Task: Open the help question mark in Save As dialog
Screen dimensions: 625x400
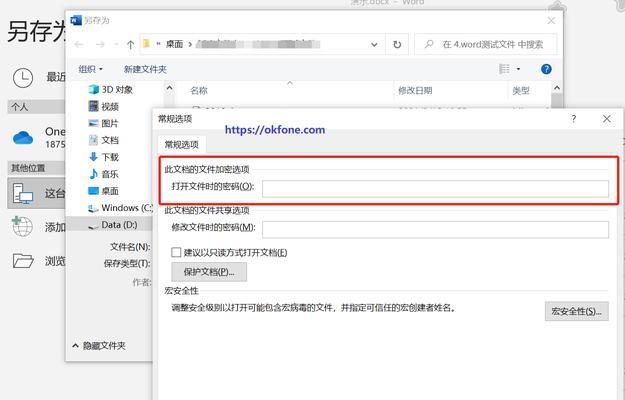Action: pos(546,69)
